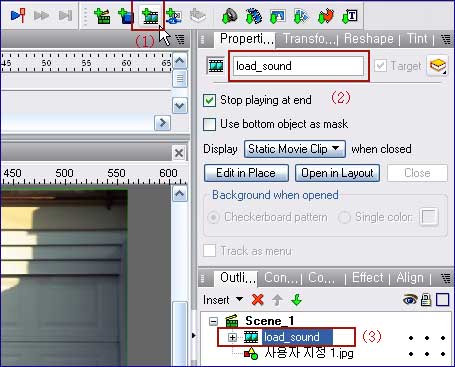Switch to the Reshape tab

coord(369,39)
